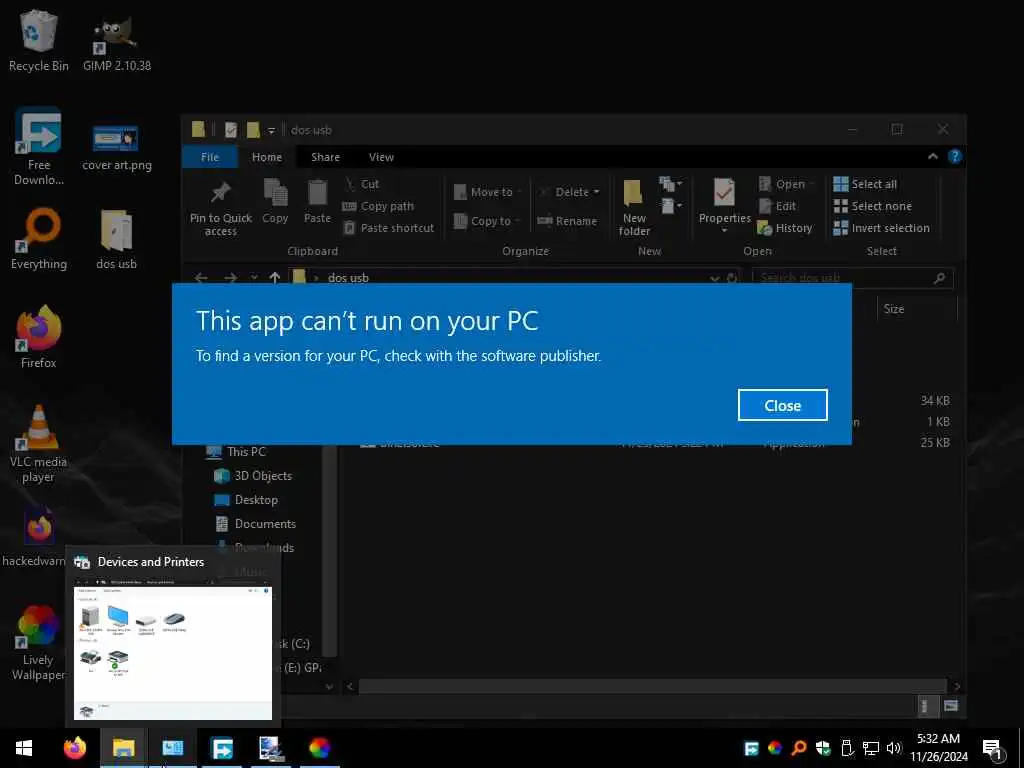Image resolution: width=1024 pixels, height=768 pixels.
Task: Open the quick access toolbar customize dropdown
Action: 272,131
